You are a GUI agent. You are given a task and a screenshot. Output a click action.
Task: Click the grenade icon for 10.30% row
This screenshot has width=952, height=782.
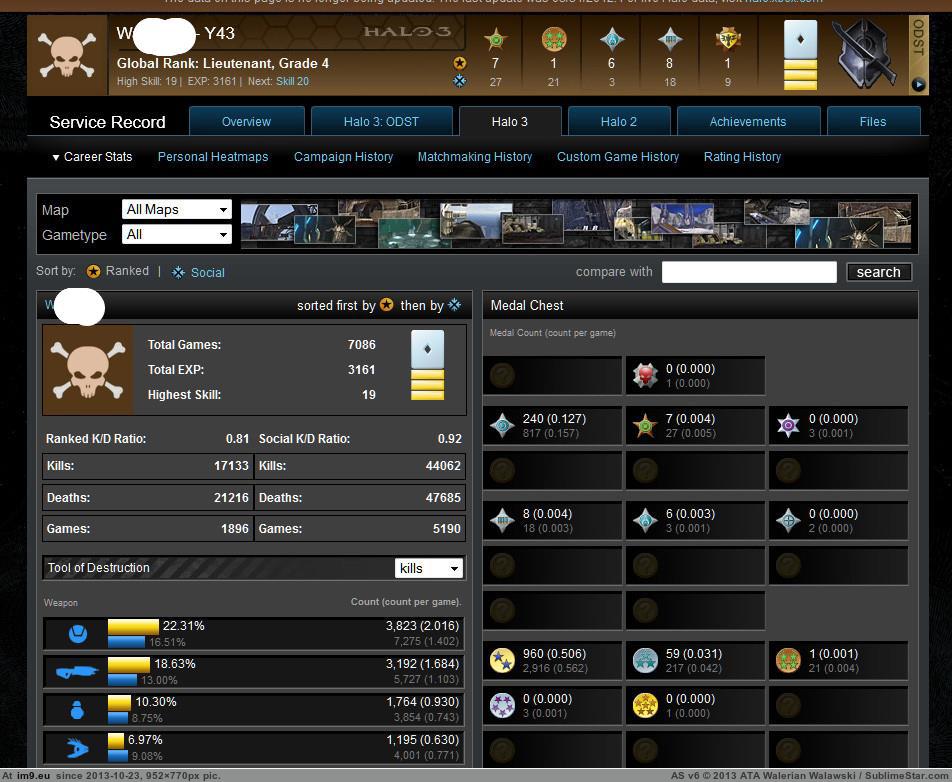tap(77, 709)
